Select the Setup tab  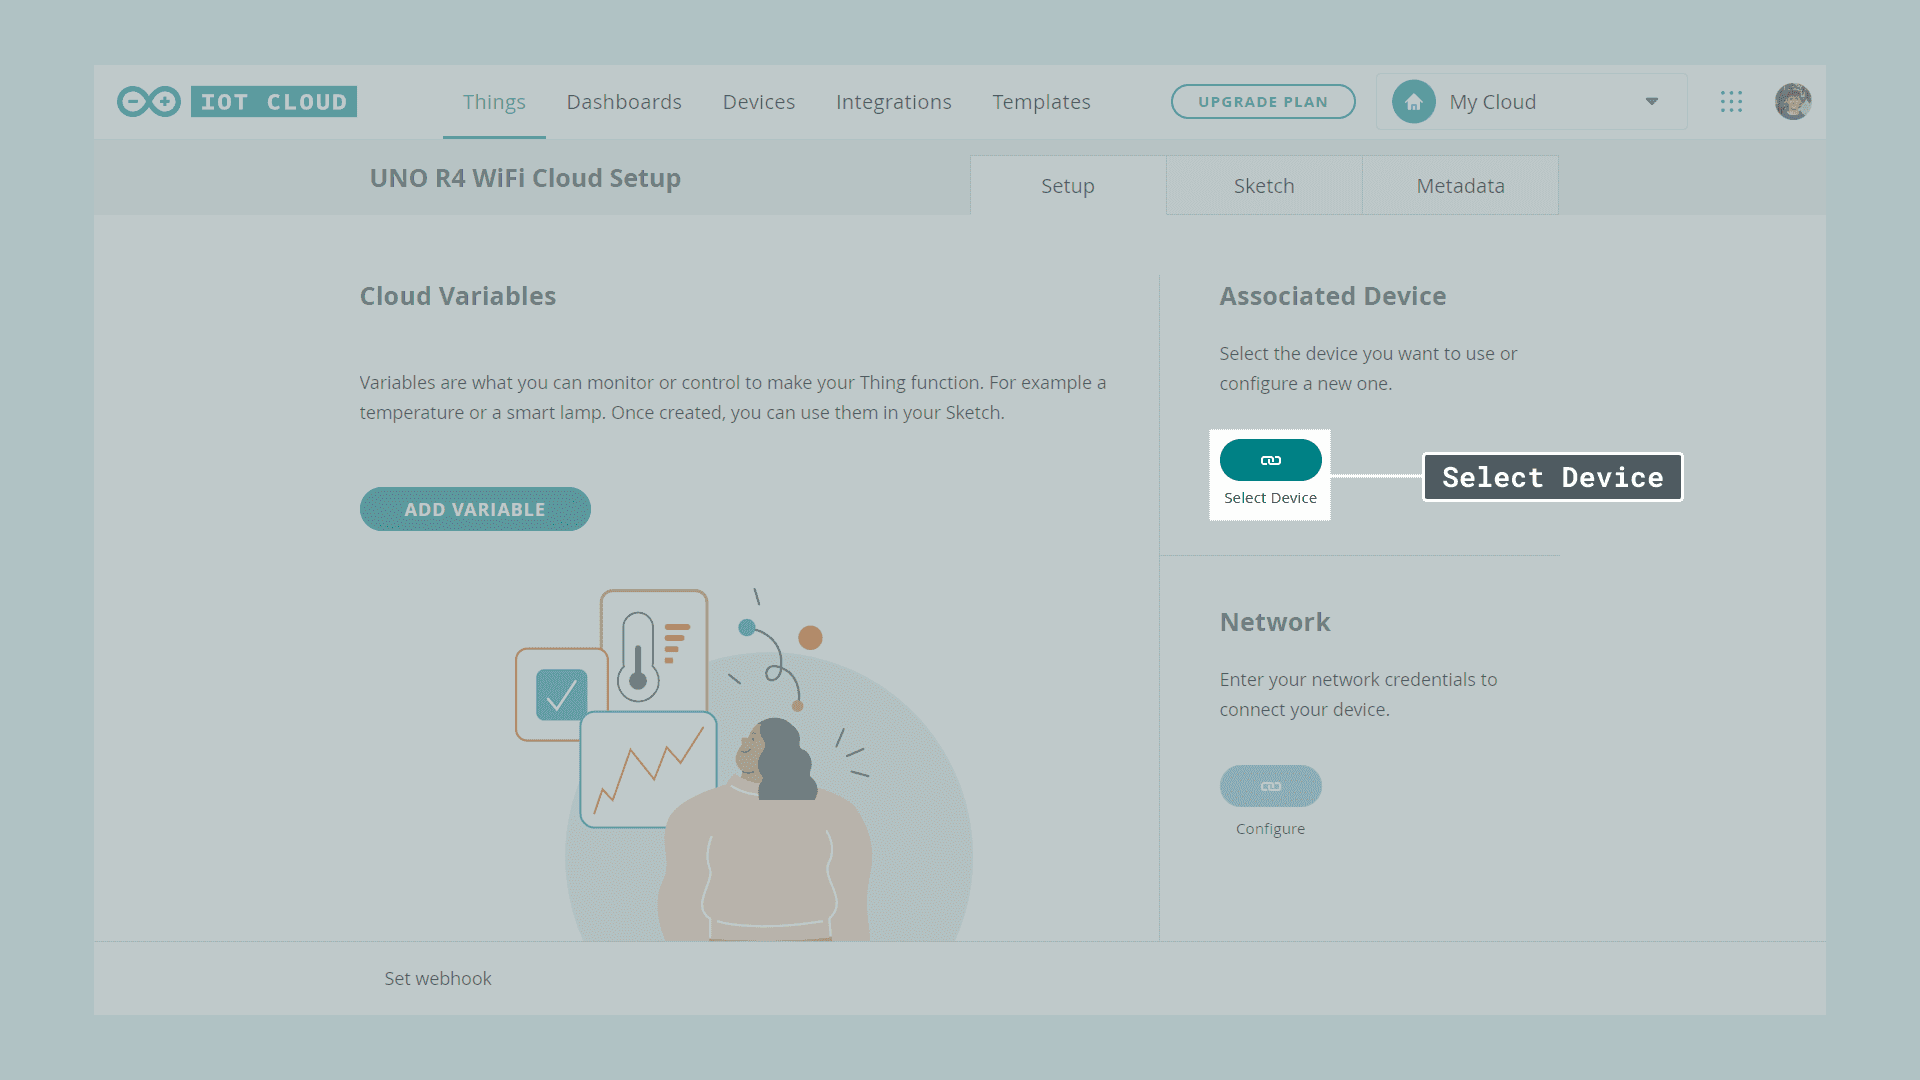click(x=1067, y=186)
